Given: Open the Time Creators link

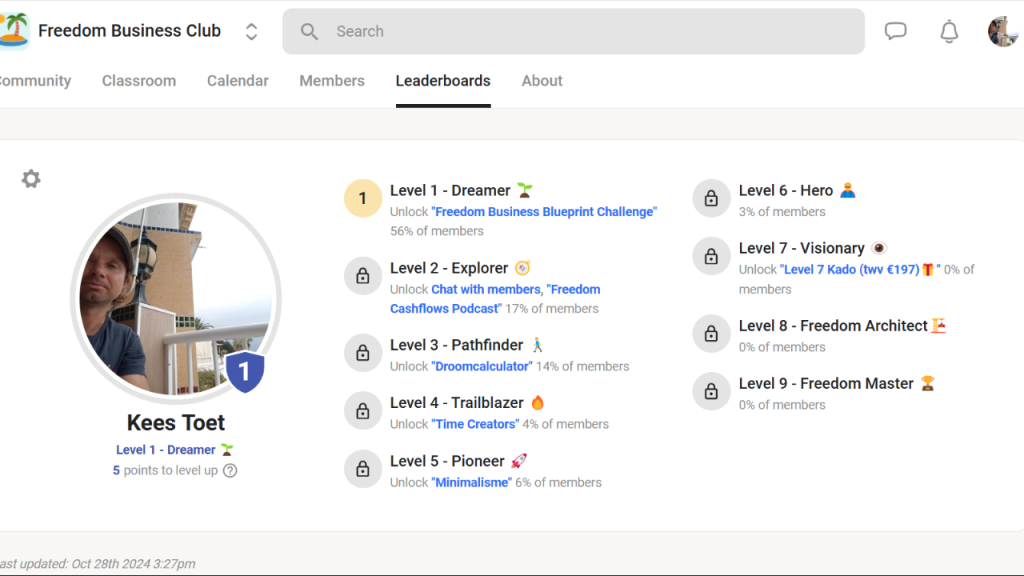Looking at the screenshot, I should tap(475, 424).
